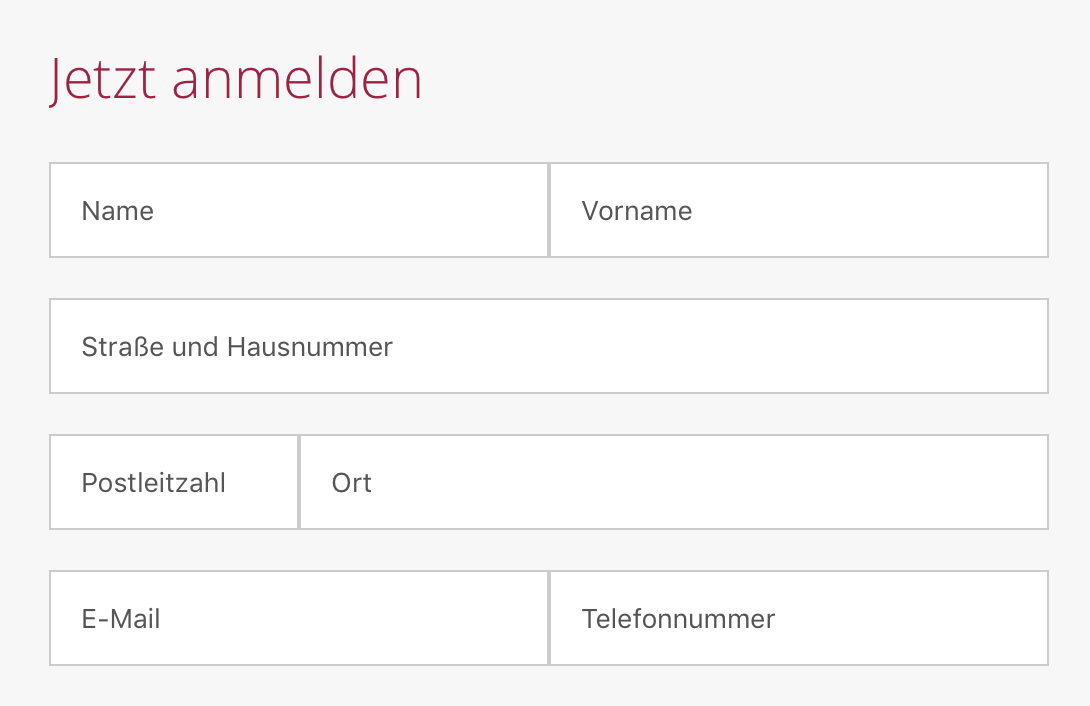Click into the Postleitzahl field
This screenshot has width=1090, height=706.
[174, 482]
